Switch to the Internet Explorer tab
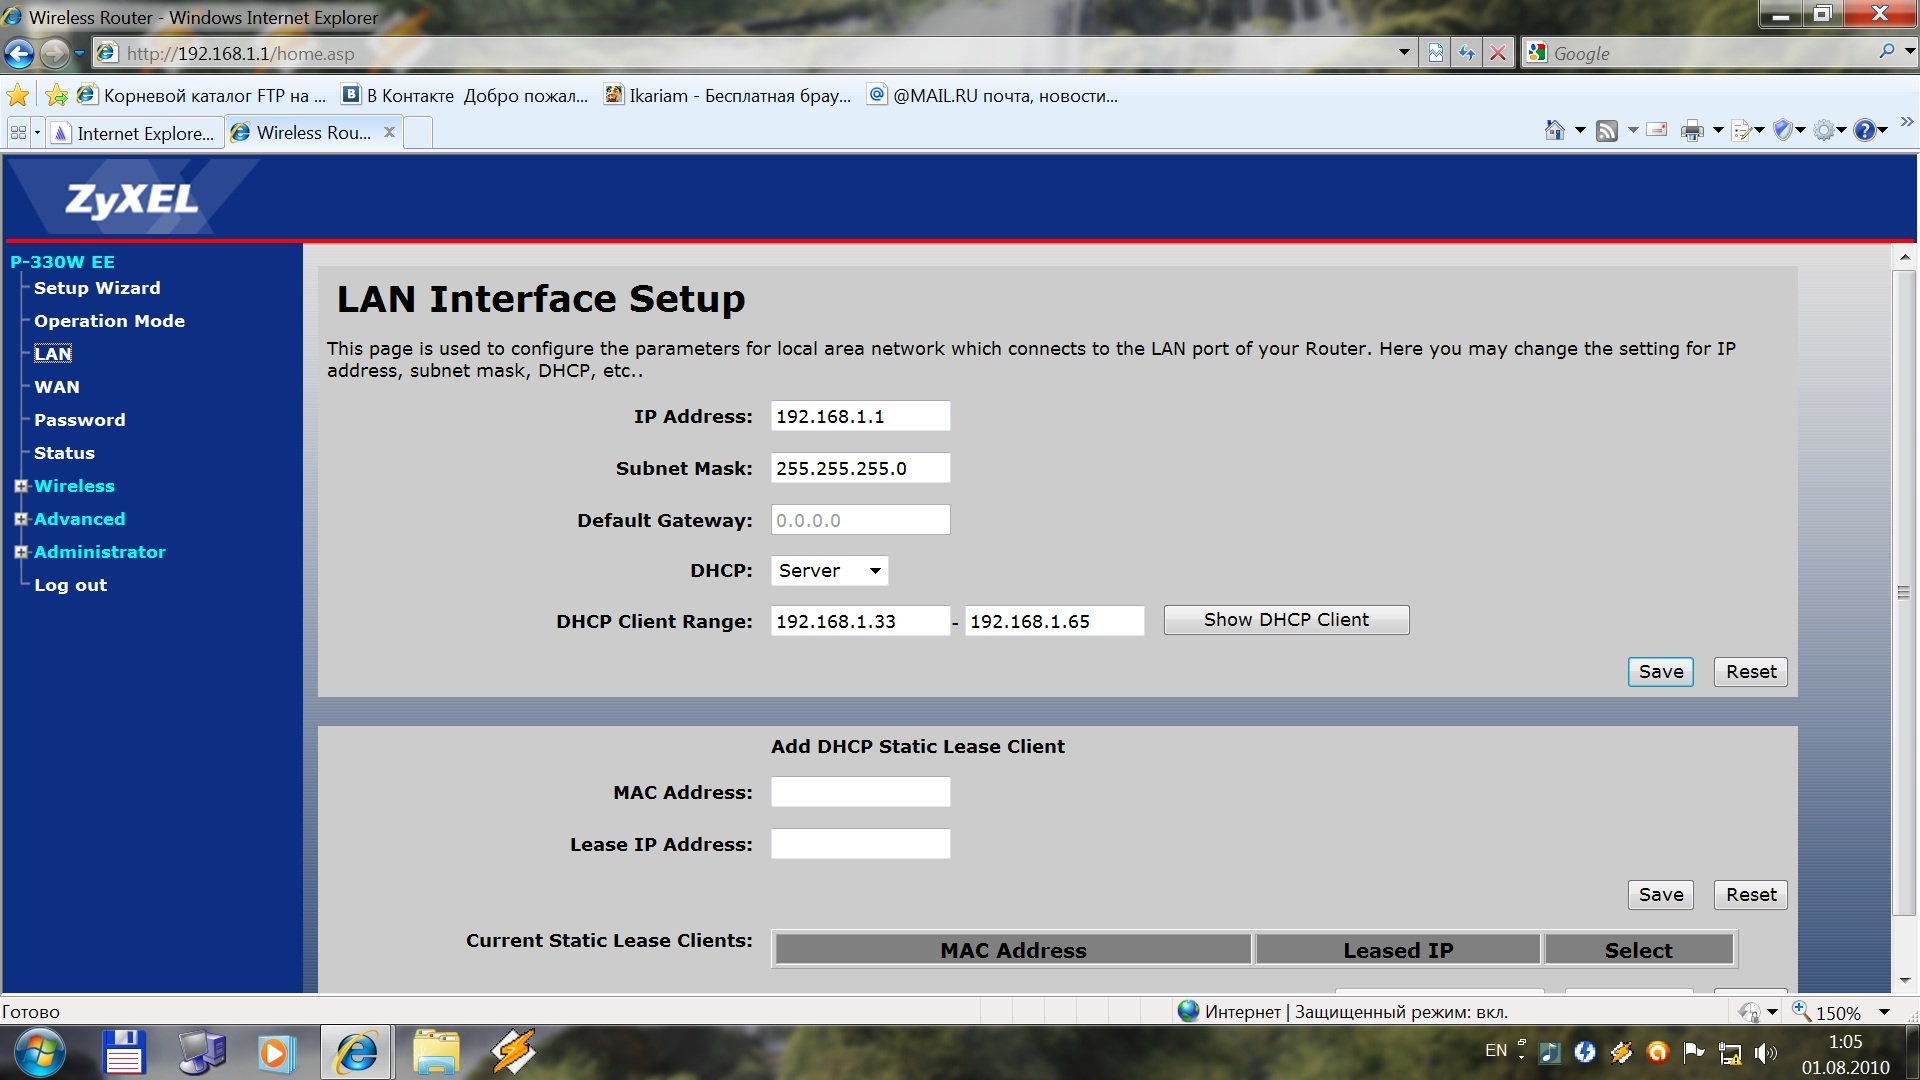This screenshot has width=1920, height=1080. (x=135, y=133)
